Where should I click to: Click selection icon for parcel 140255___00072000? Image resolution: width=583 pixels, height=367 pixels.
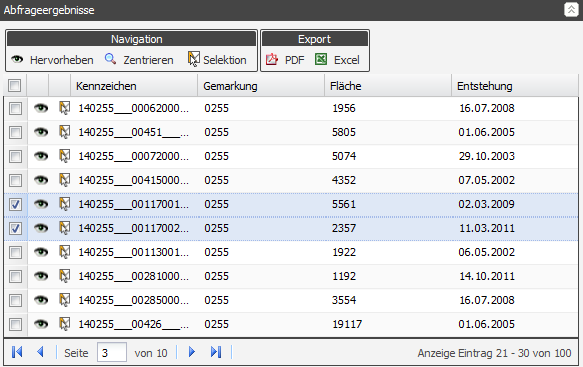click(x=64, y=156)
